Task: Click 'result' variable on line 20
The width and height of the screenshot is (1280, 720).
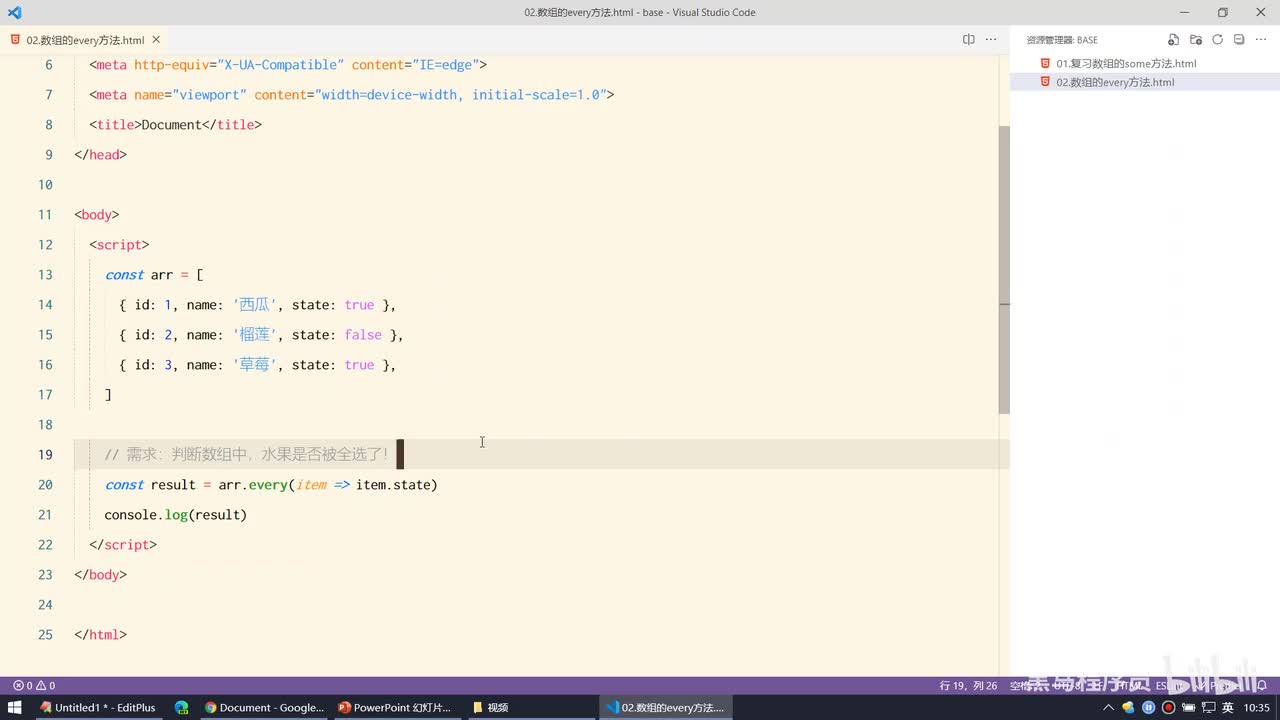Action: coord(173,485)
